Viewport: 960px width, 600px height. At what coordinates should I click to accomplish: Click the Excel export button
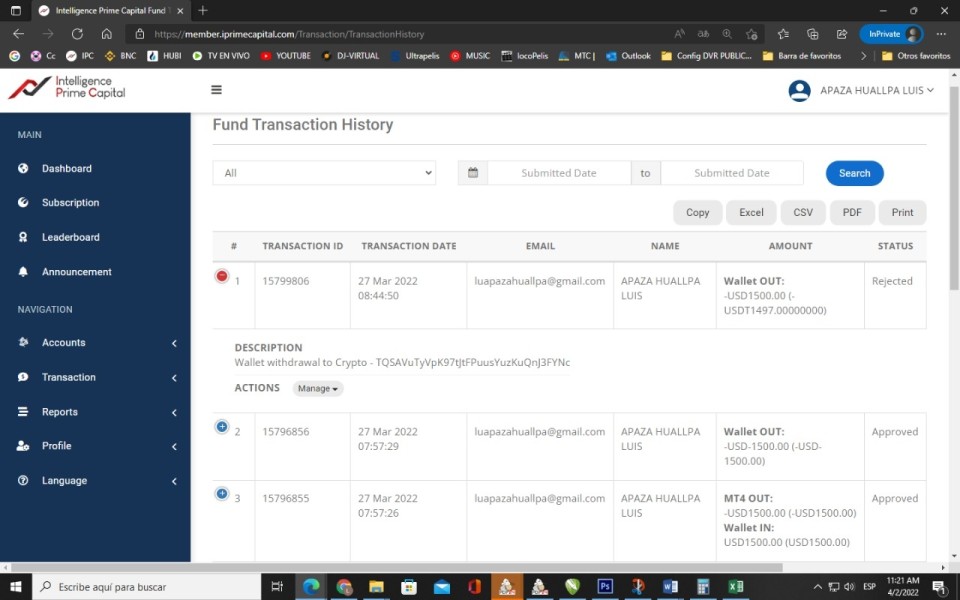pos(751,212)
